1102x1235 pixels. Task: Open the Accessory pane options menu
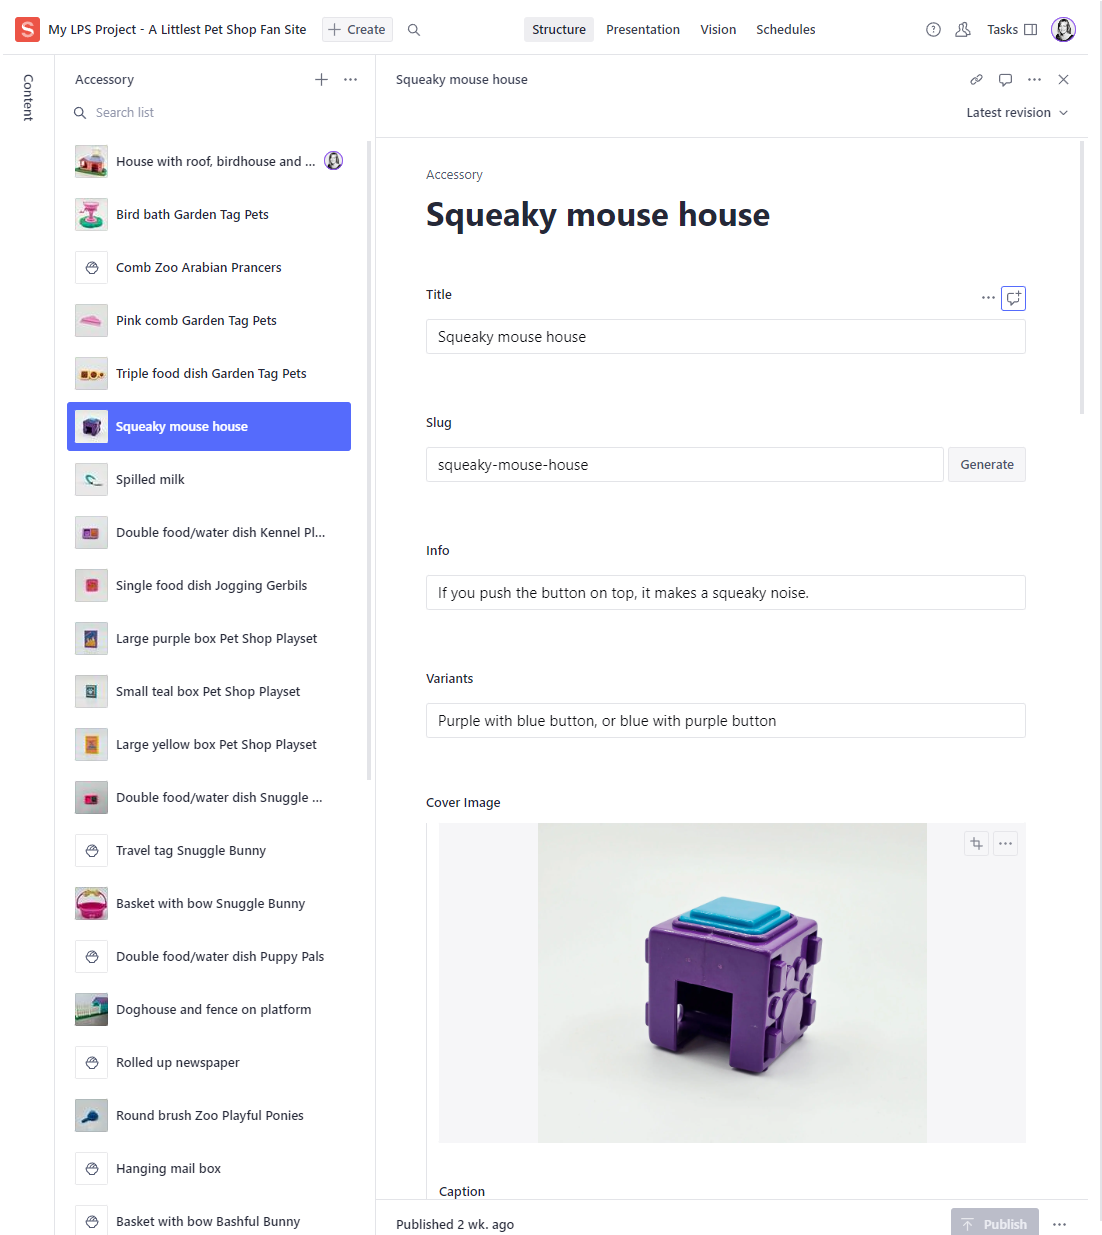[x=350, y=79]
